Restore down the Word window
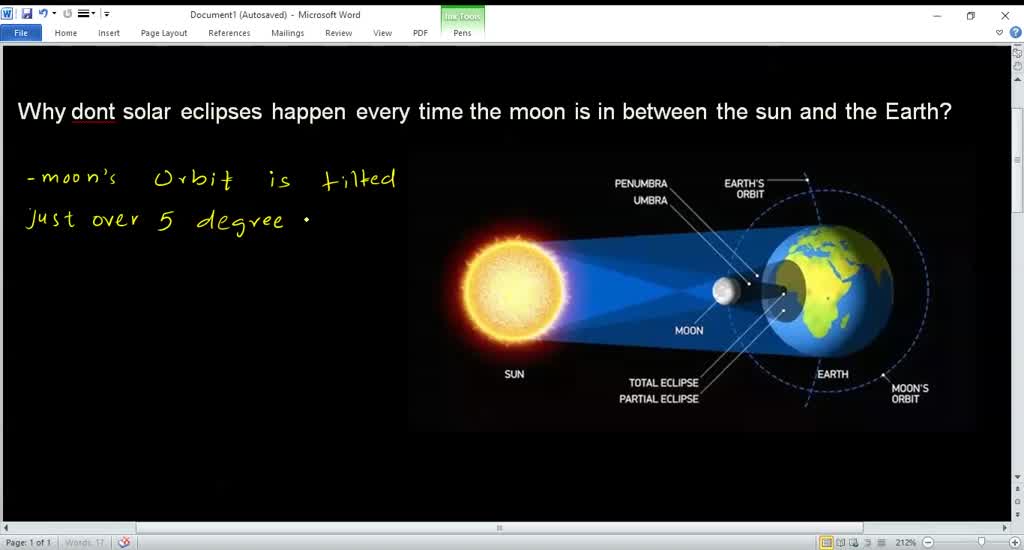 click(971, 16)
